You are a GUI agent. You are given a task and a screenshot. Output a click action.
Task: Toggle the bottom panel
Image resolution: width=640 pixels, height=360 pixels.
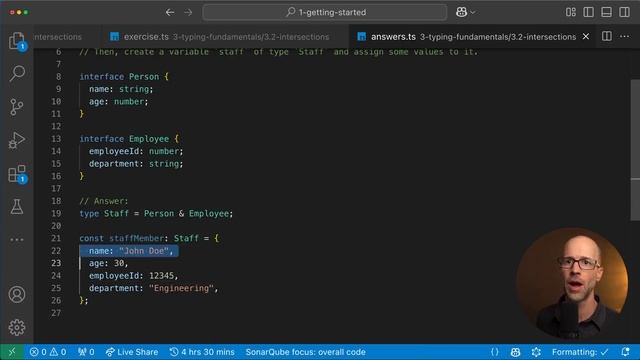click(x=607, y=12)
